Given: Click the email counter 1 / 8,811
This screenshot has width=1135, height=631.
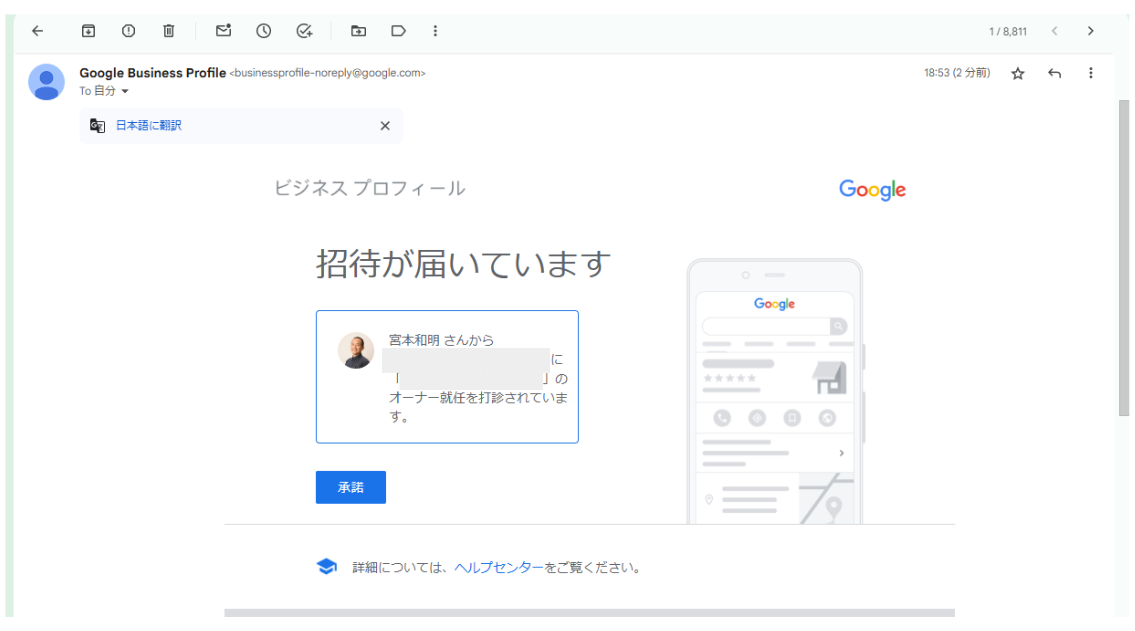Looking at the screenshot, I should (1008, 32).
